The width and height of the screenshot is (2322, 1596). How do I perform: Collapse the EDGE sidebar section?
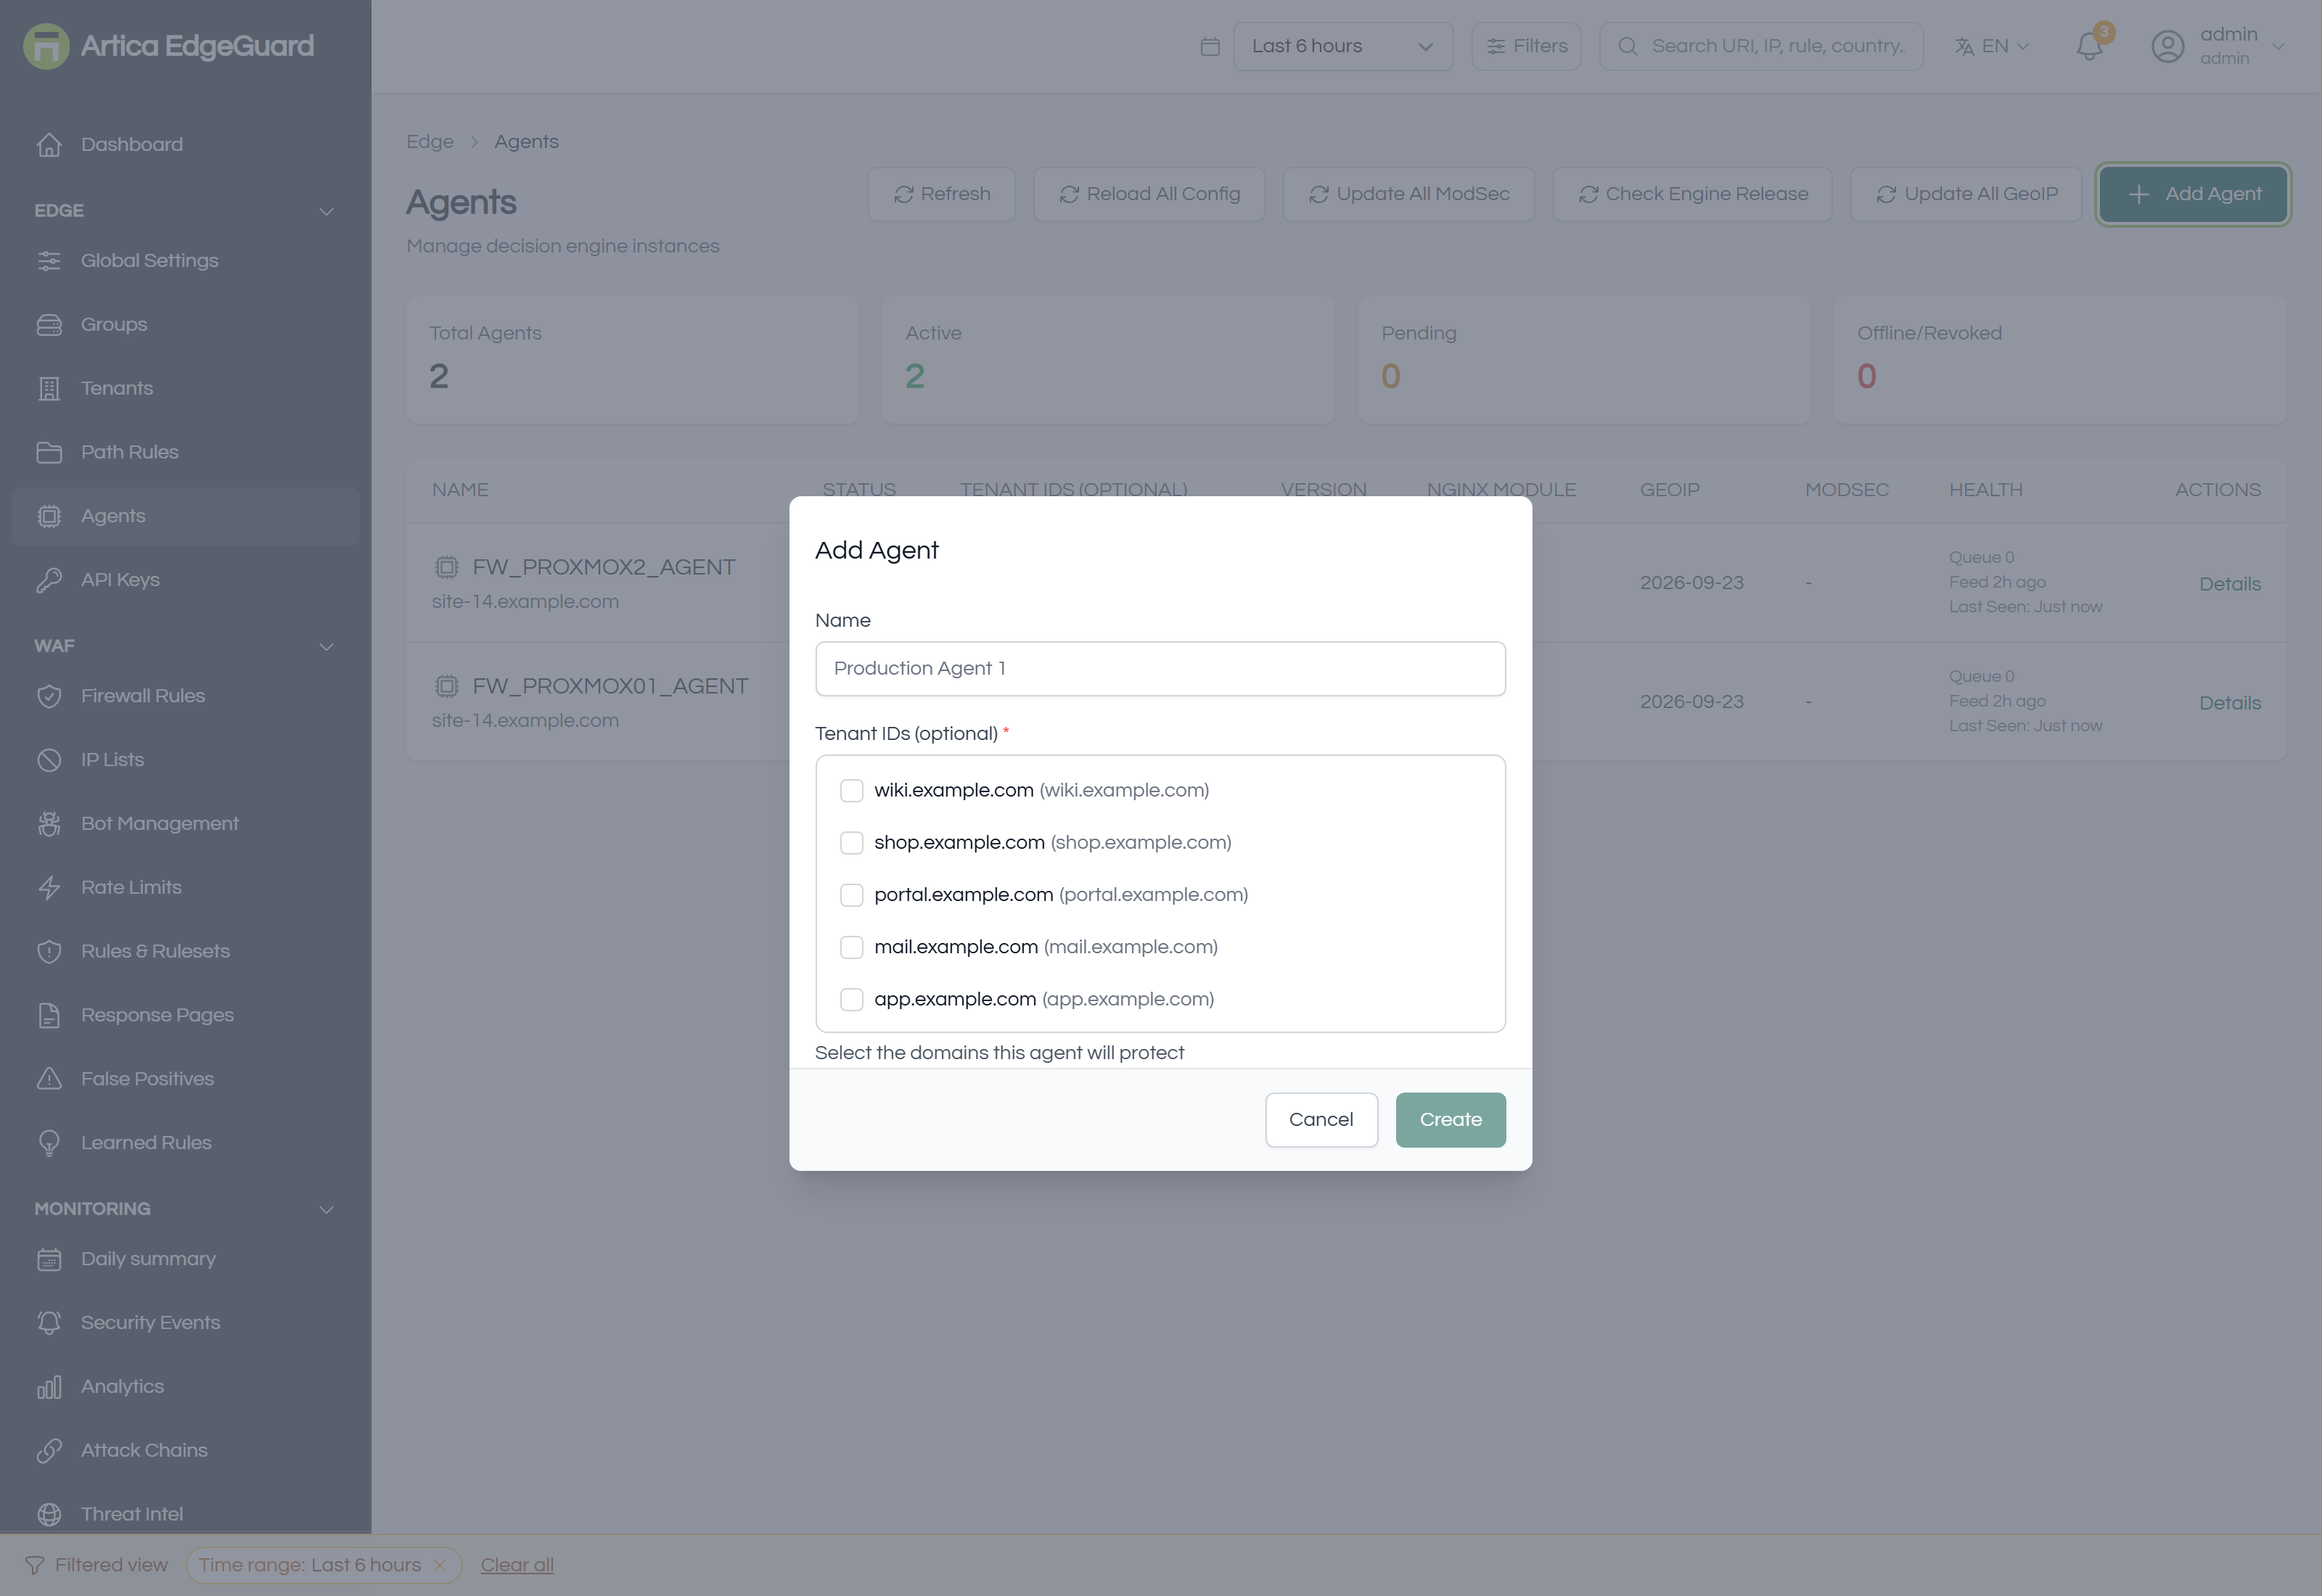tap(326, 211)
